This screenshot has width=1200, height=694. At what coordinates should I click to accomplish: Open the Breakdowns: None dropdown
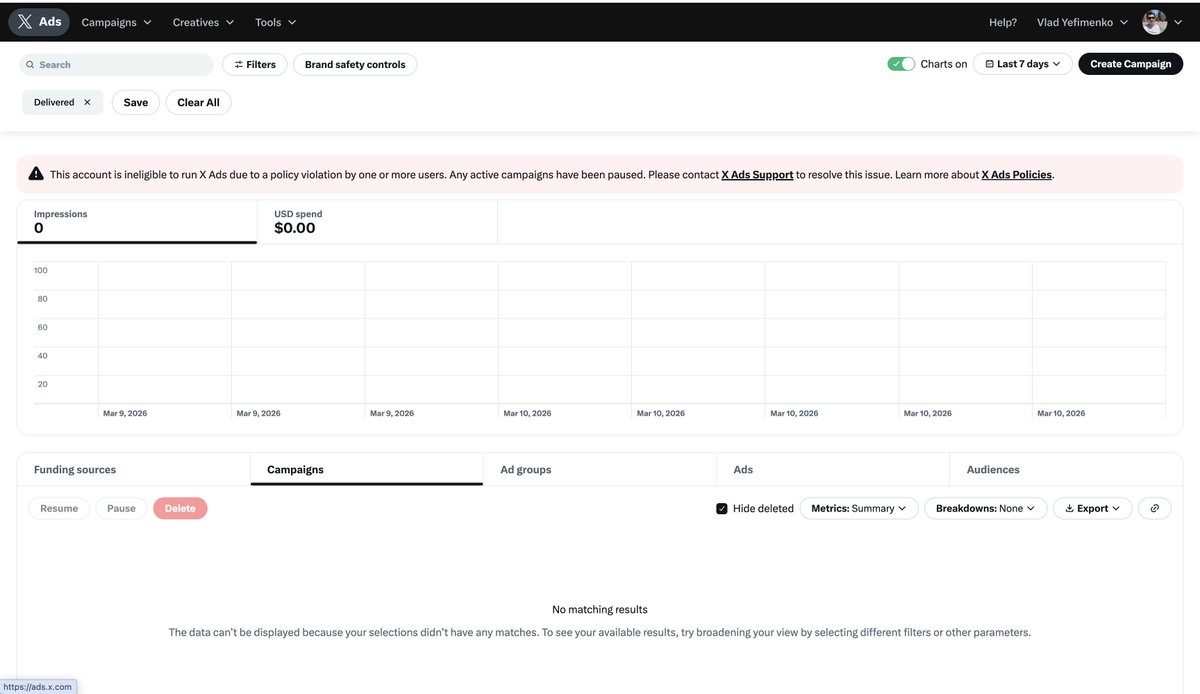click(986, 508)
